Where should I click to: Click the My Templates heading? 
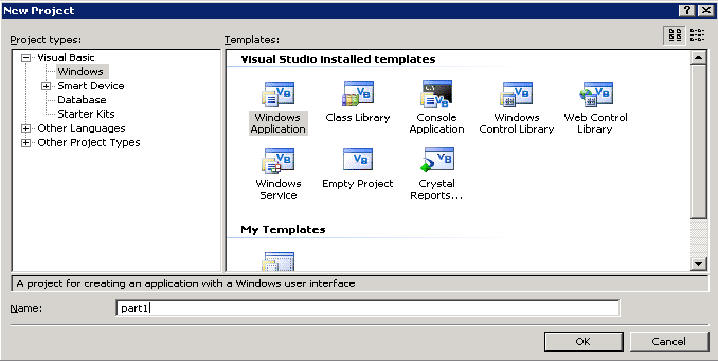[x=283, y=230]
